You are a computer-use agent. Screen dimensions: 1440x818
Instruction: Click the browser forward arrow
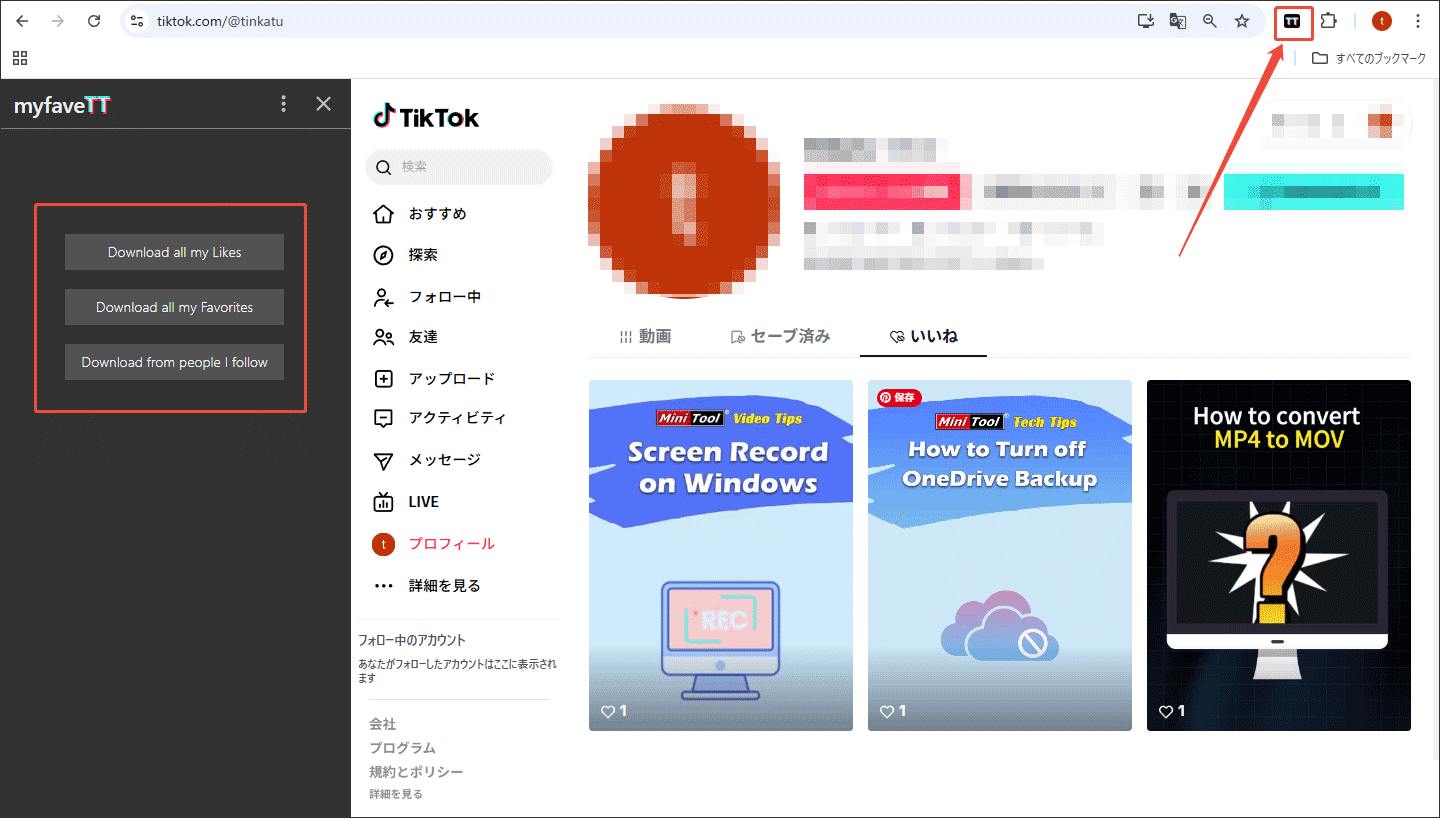pyautogui.click(x=58, y=21)
